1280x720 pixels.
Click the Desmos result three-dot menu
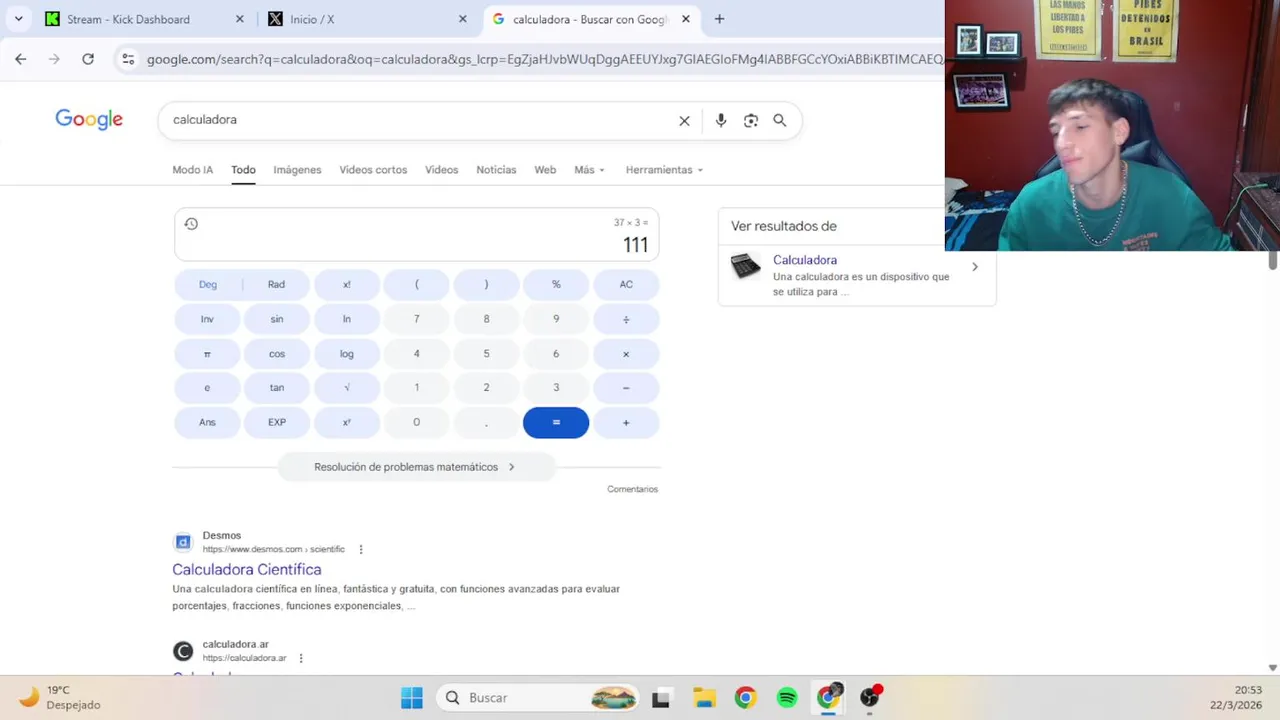[361, 549]
